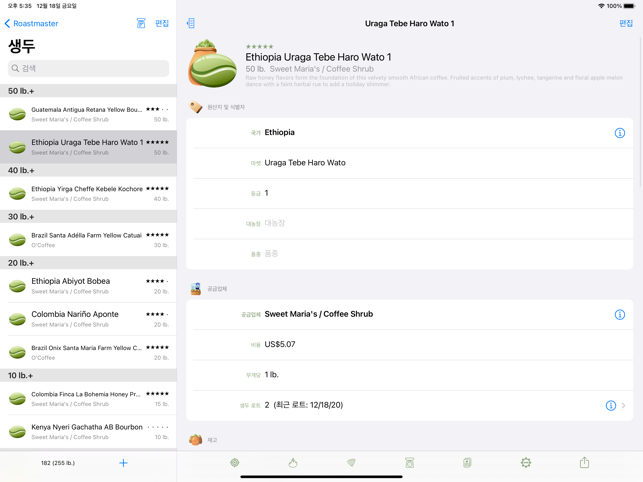Tap 182 (255 lb.) total count
The width and height of the screenshot is (643, 482).
(x=58, y=463)
